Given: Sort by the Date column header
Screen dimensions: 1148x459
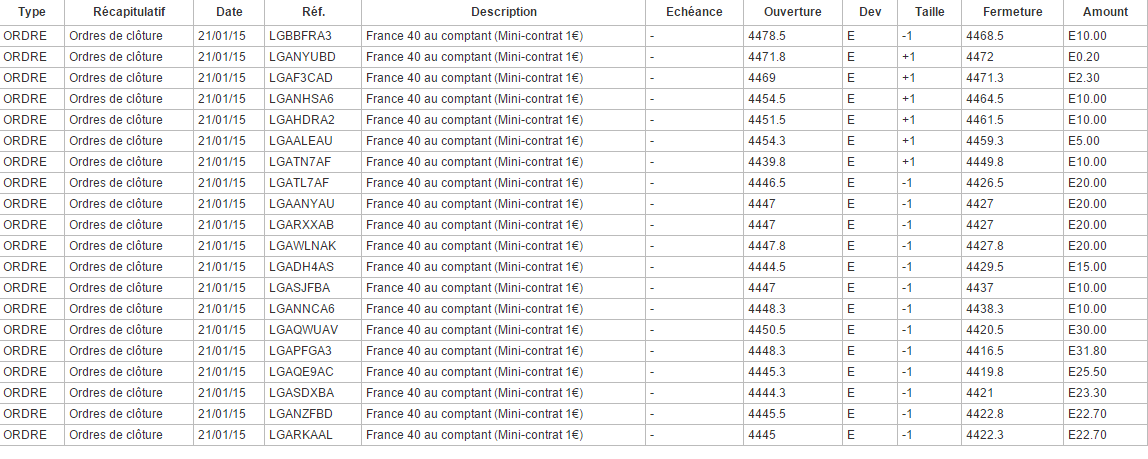Looking at the screenshot, I should (x=229, y=12).
